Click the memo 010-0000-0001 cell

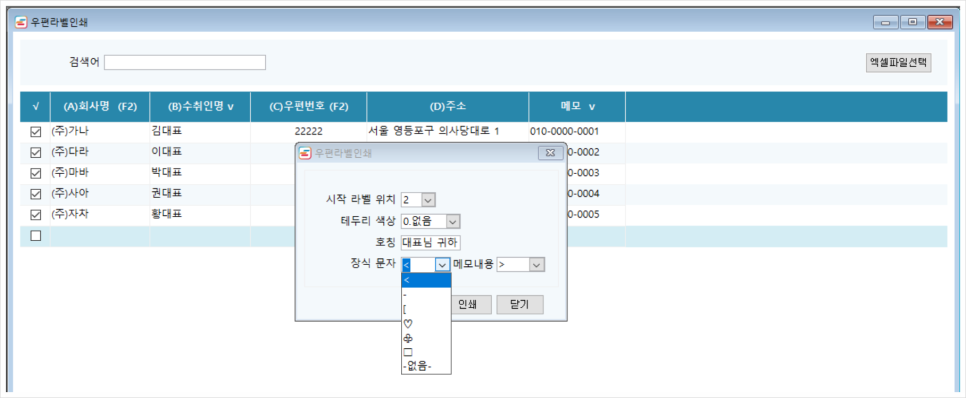pos(577,132)
